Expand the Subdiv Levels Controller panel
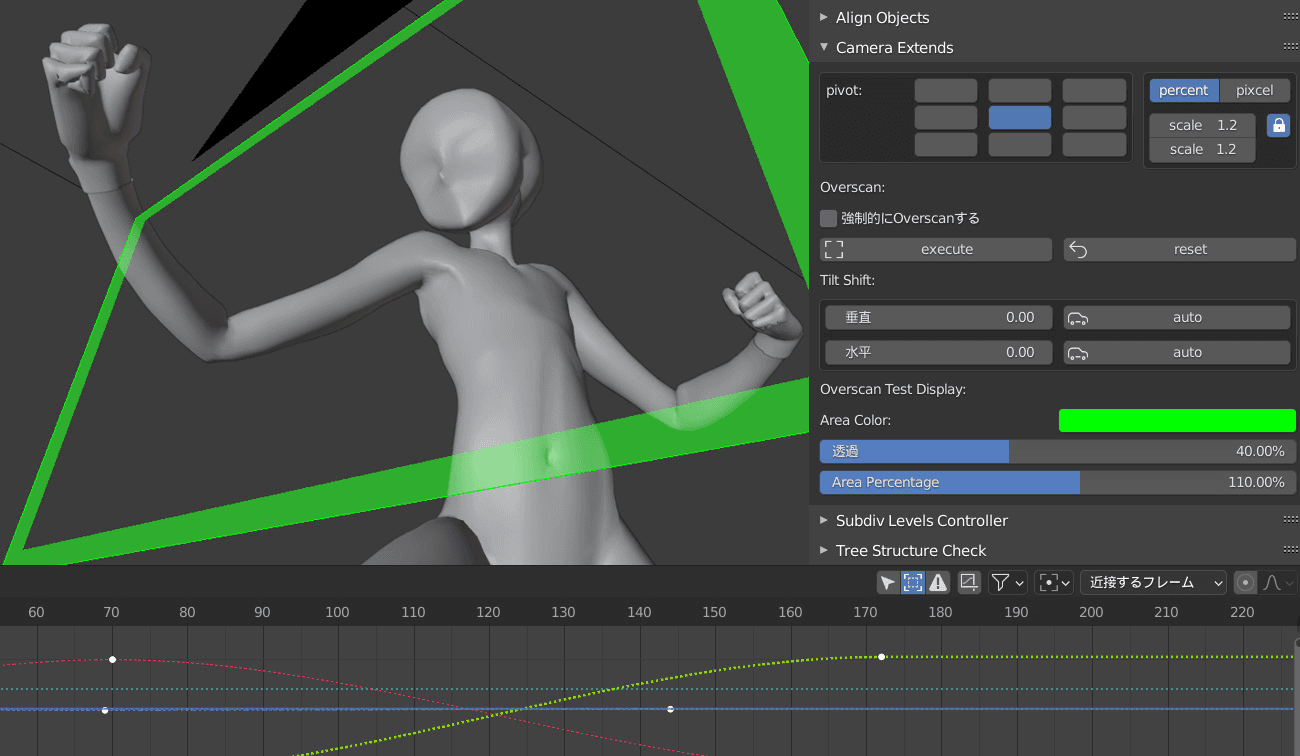 coord(921,520)
